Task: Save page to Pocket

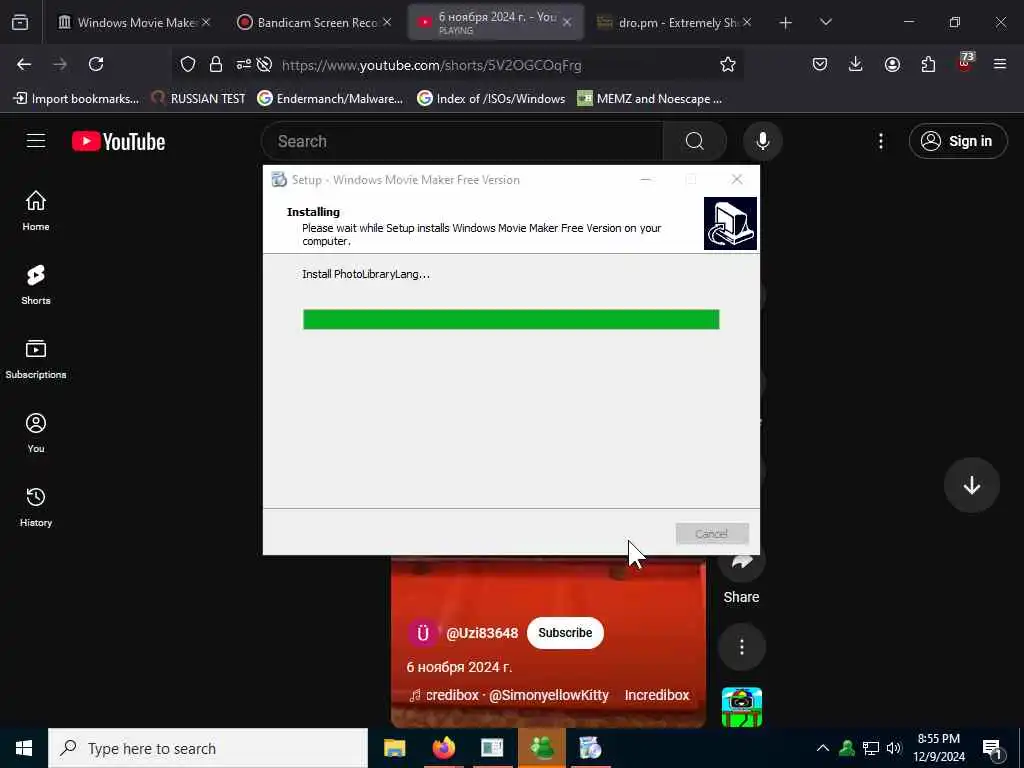Action: 820,64
